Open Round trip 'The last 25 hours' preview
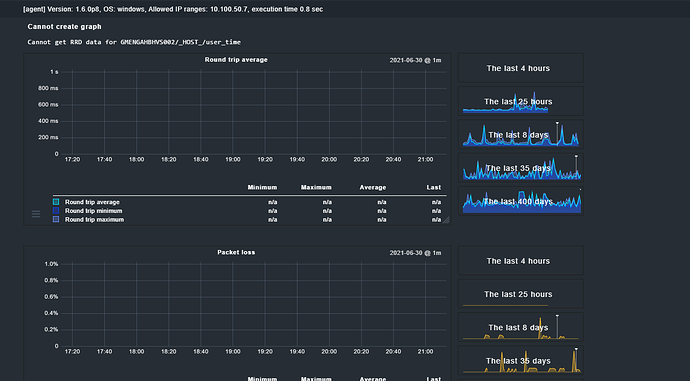The height and width of the screenshot is (381, 690). tap(521, 101)
